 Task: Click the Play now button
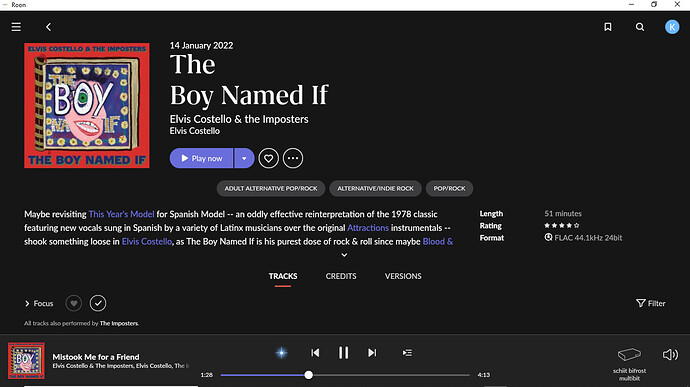(x=201, y=158)
